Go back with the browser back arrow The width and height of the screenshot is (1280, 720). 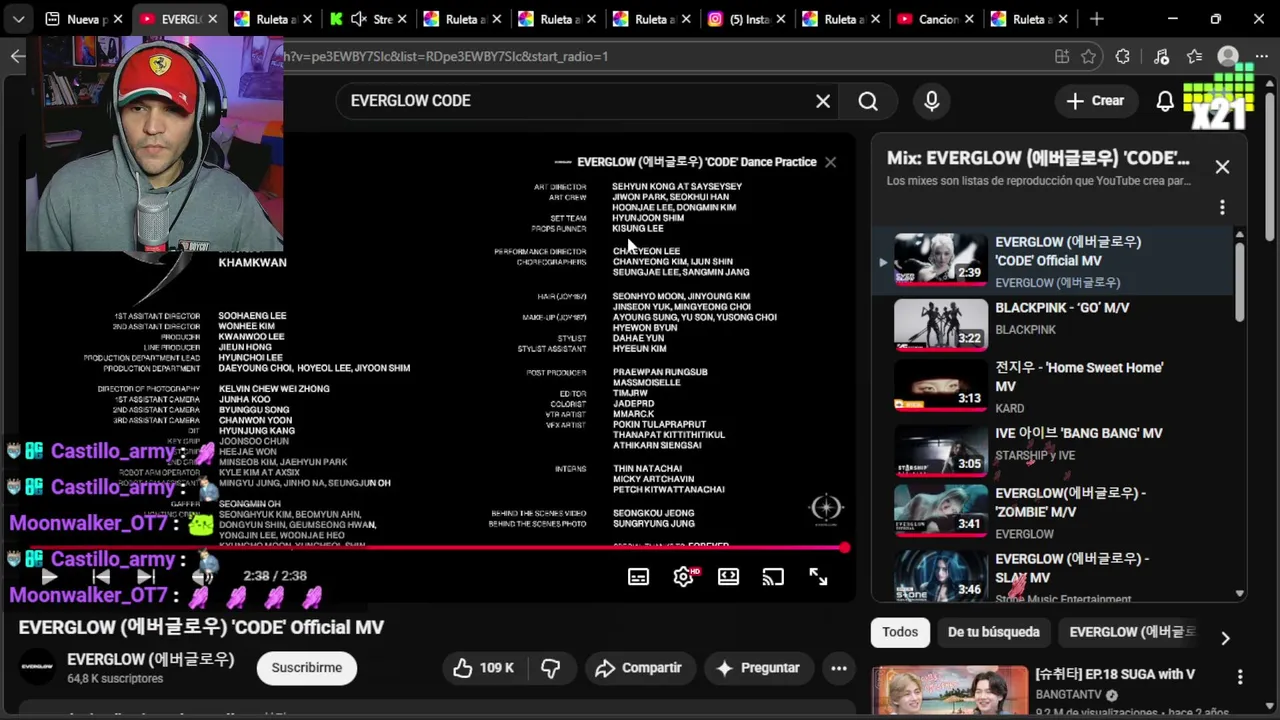click(17, 56)
